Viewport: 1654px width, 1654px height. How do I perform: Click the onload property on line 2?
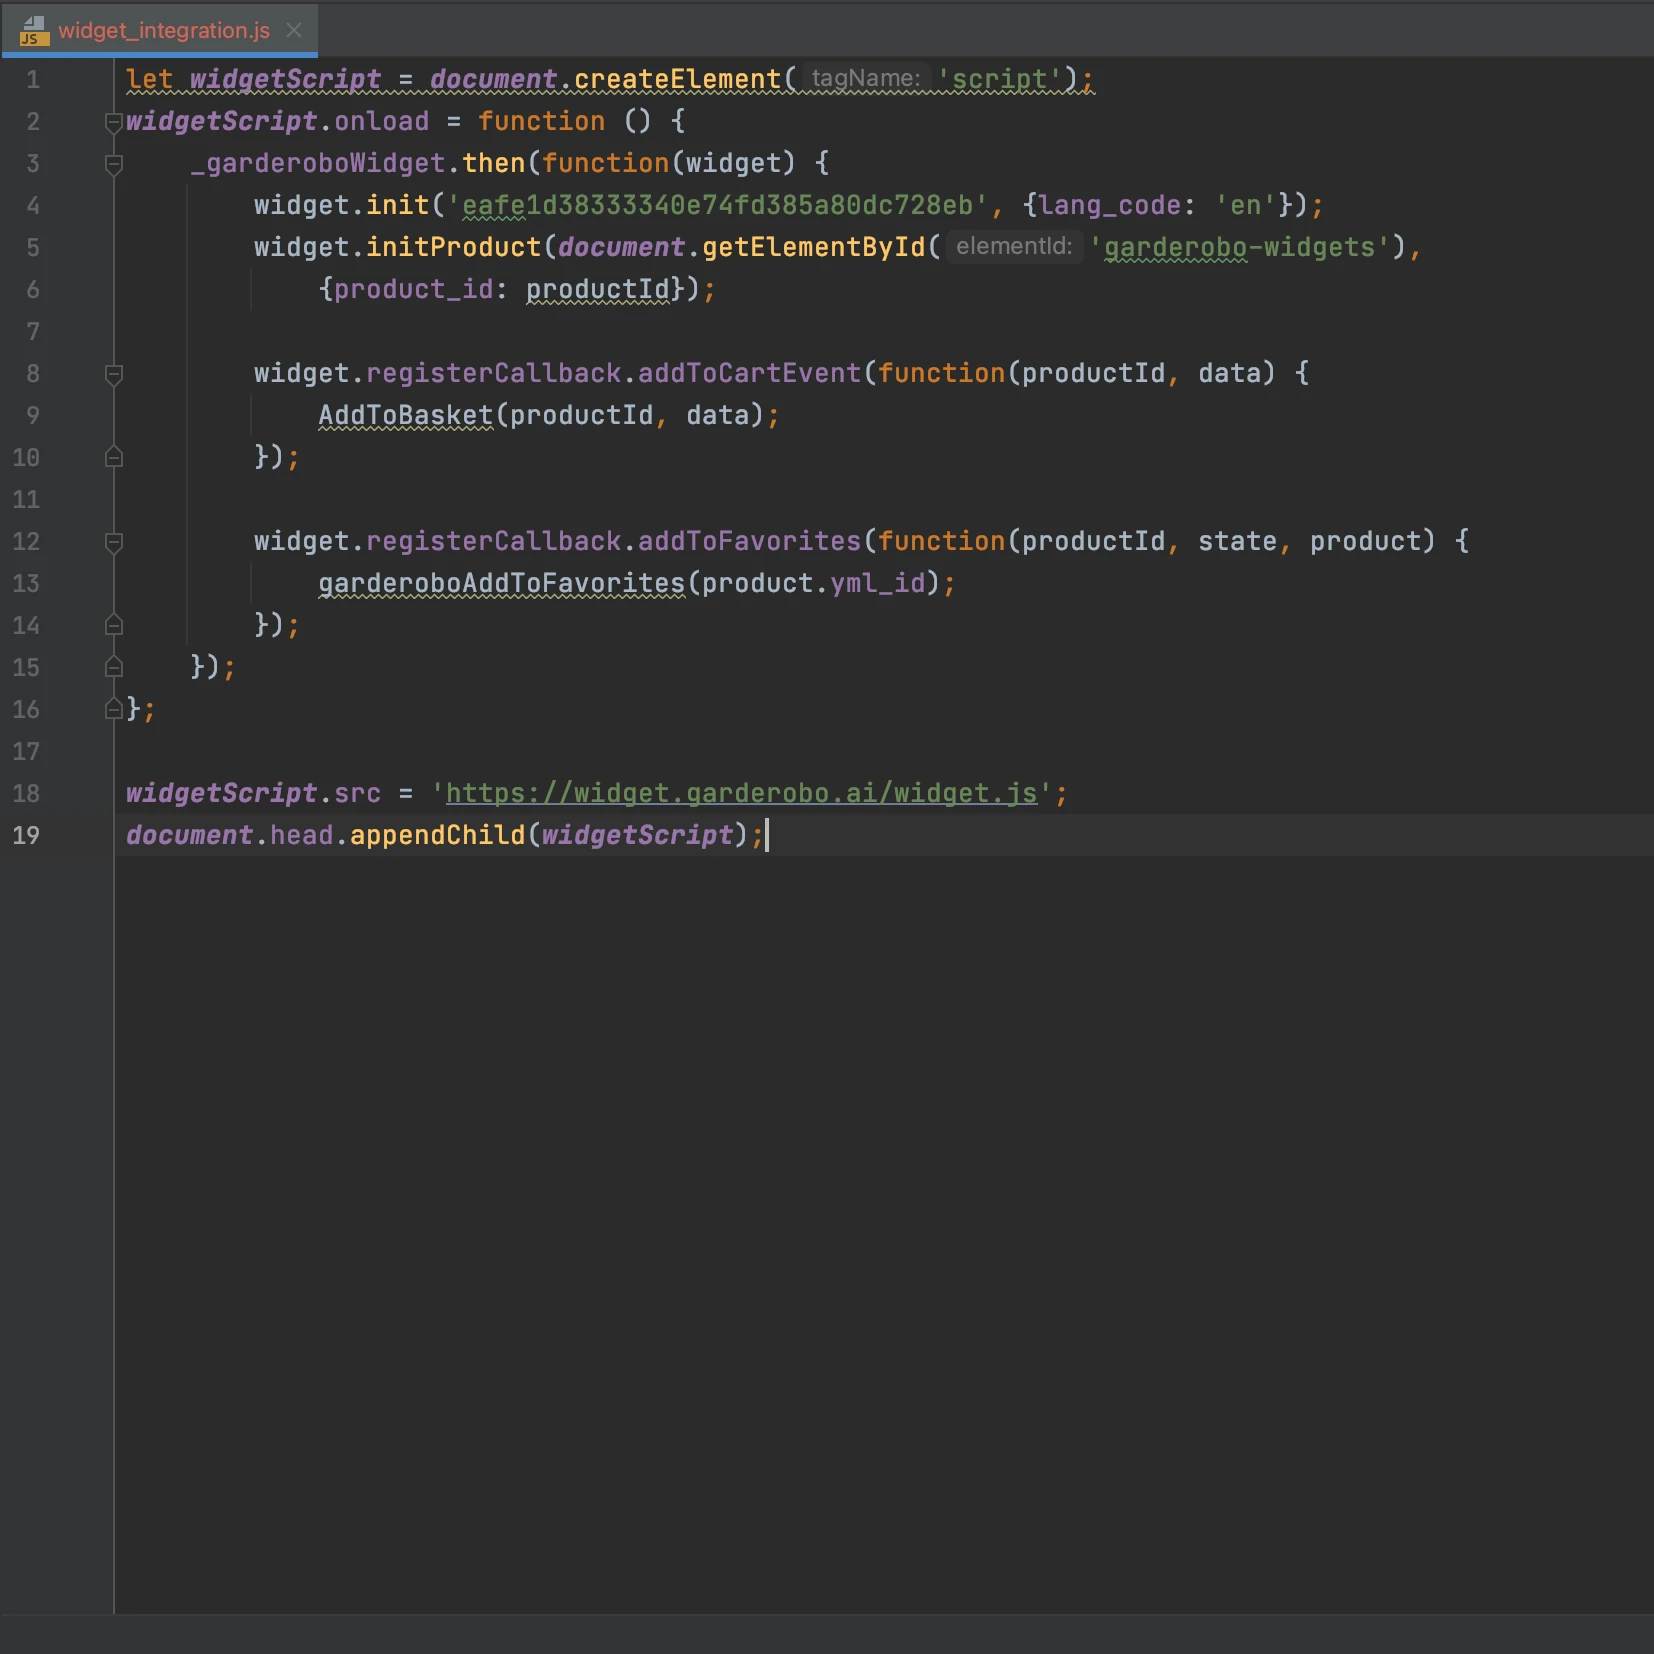tap(381, 121)
